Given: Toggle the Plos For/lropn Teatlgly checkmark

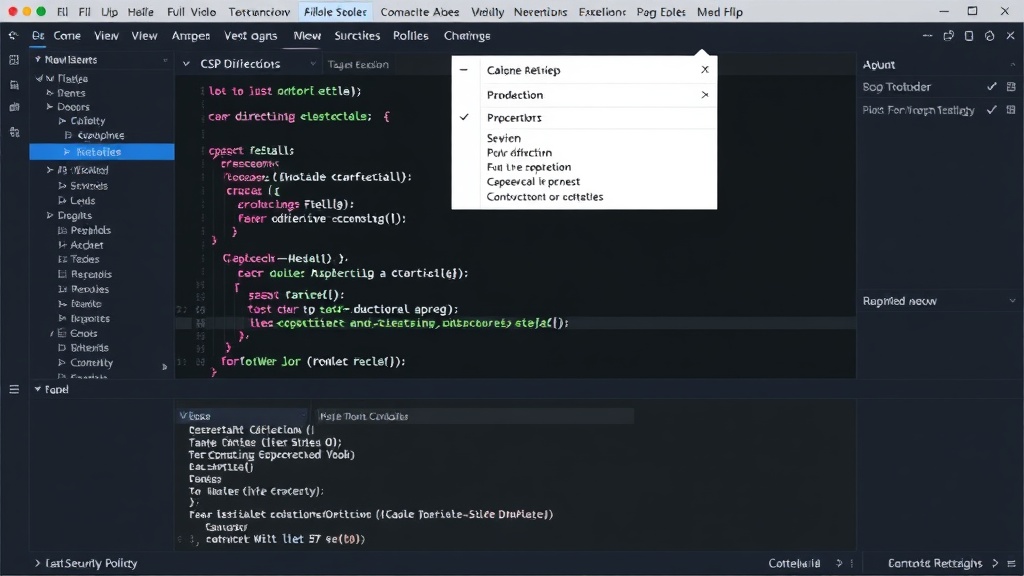Looking at the screenshot, I should [991, 110].
